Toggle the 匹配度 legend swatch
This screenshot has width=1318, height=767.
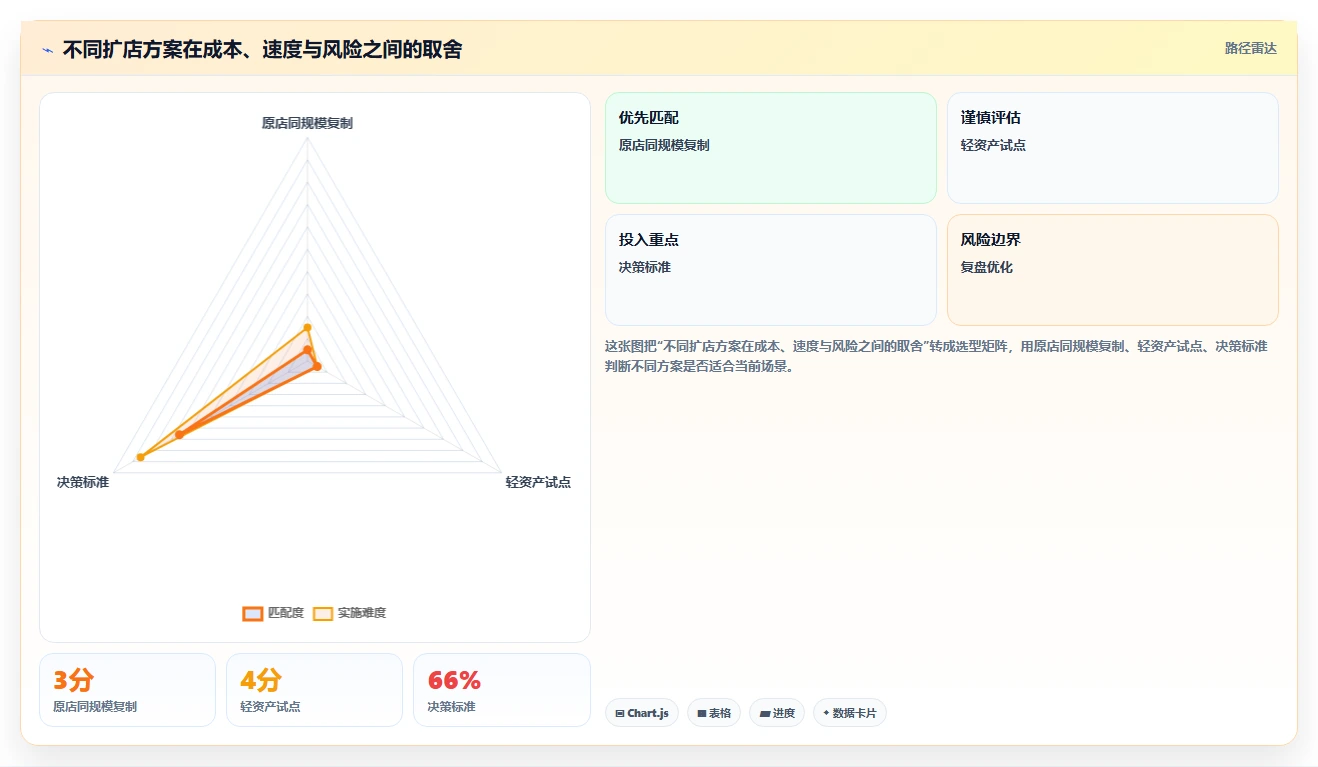click(253, 613)
